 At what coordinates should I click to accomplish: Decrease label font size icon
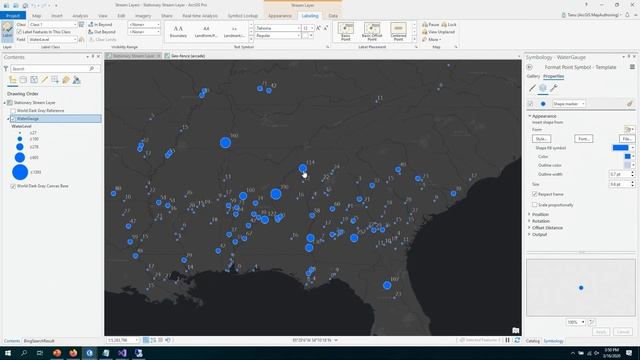(x=325, y=28)
